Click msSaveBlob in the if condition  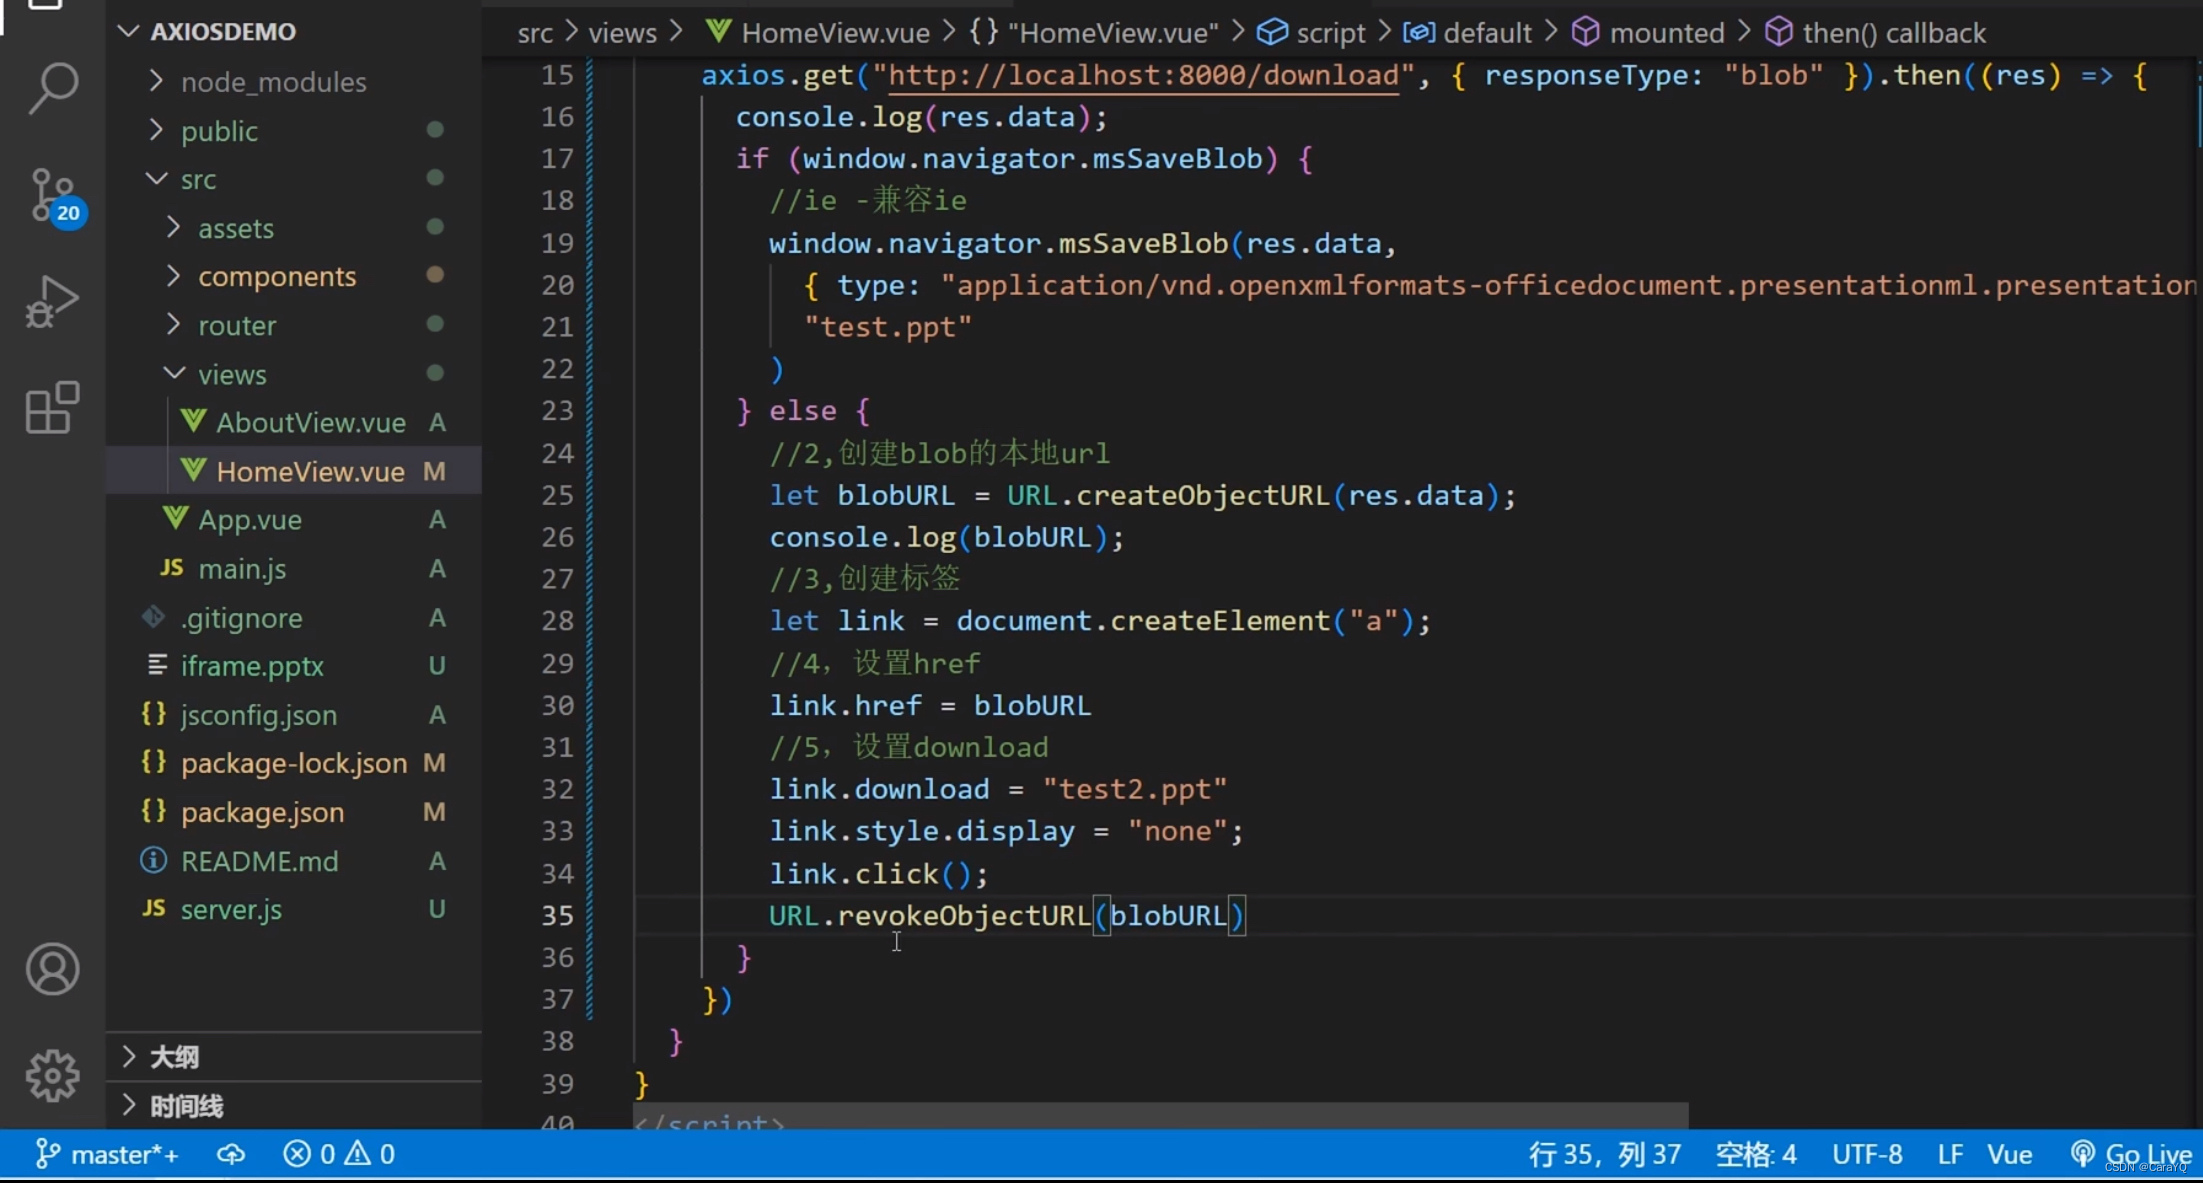pos(1177,159)
